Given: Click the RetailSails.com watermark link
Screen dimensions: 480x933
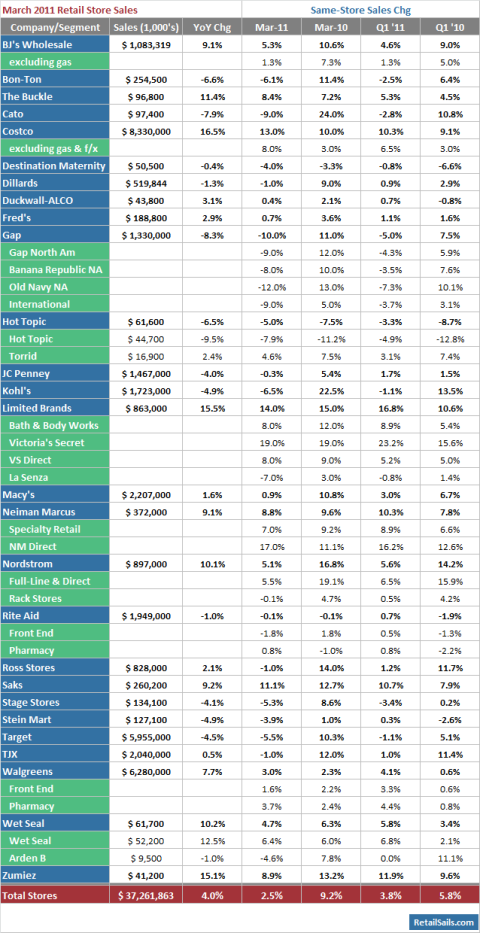Looking at the screenshot, I should (442, 921).
